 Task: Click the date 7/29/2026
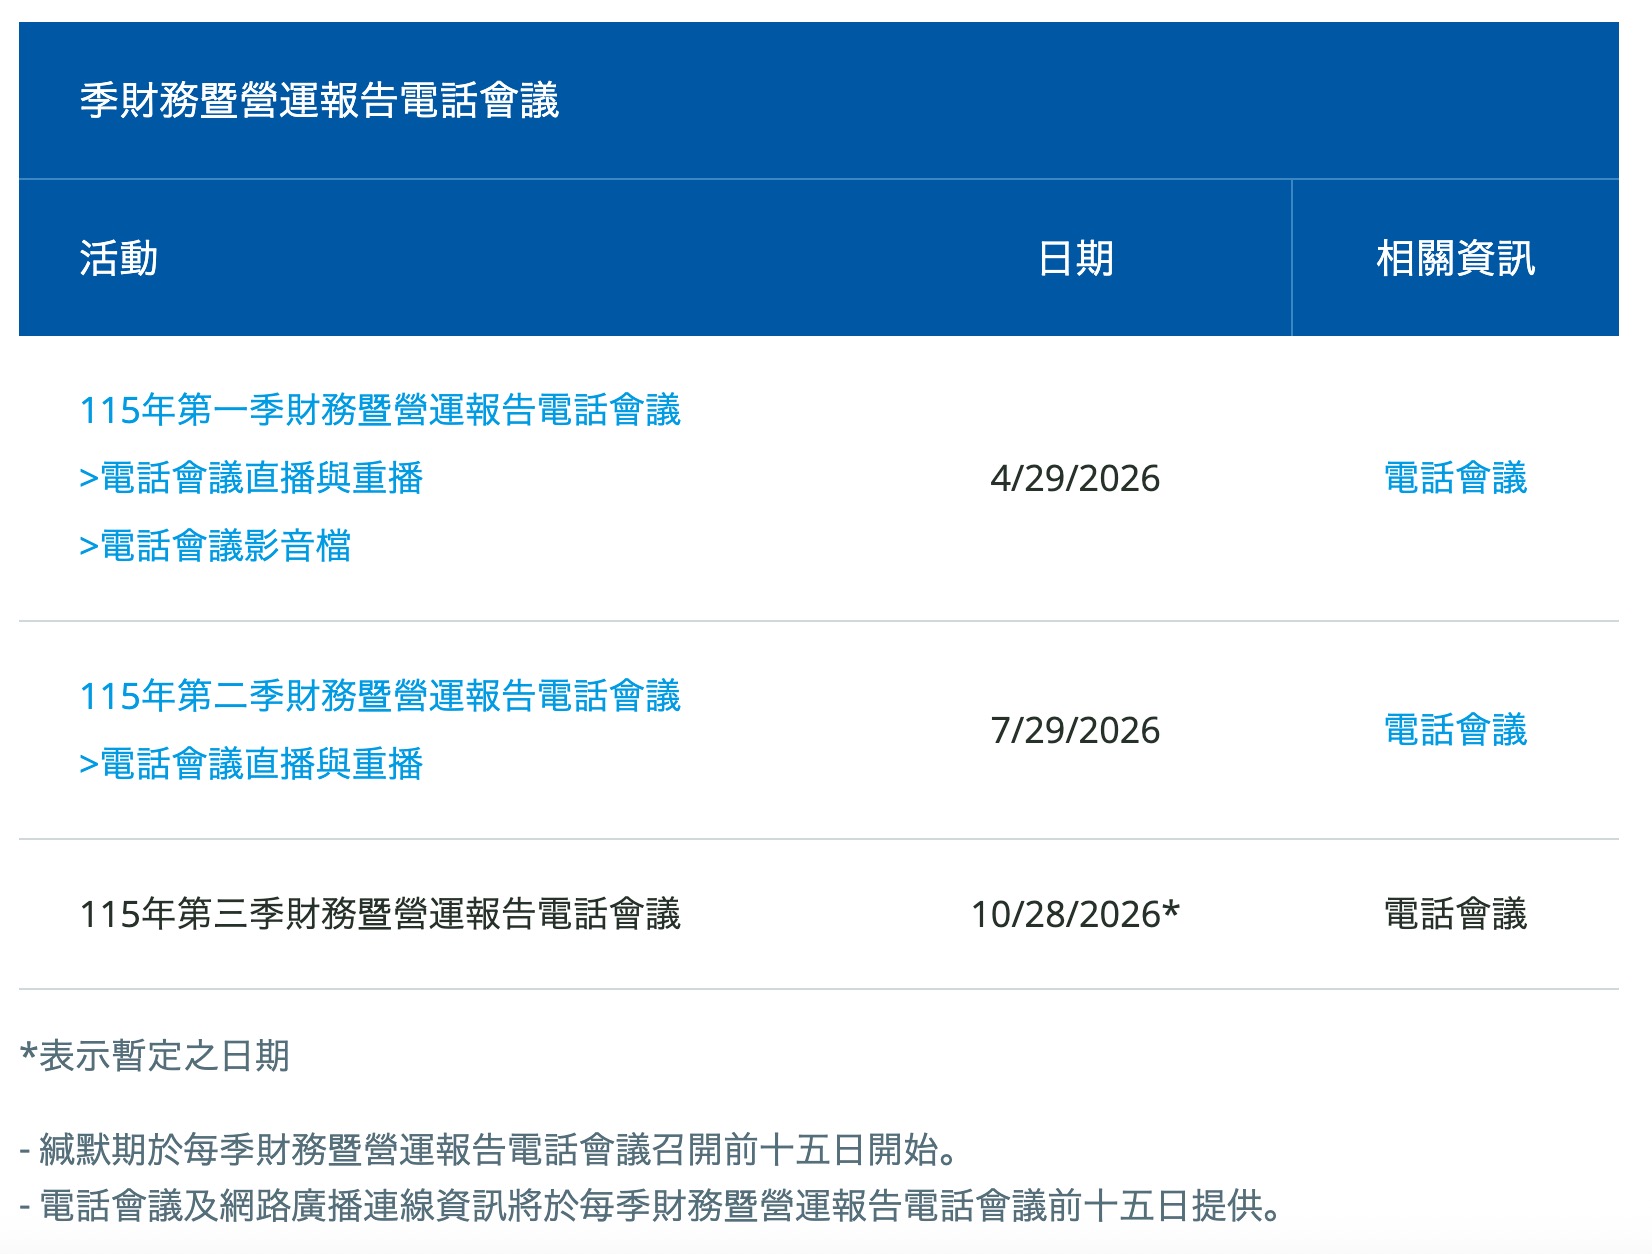tap(1075, 731)
